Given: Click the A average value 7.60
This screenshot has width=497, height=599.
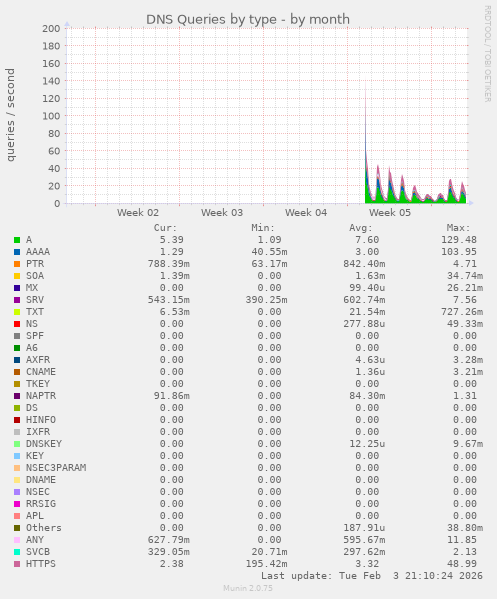Looking at the screenshot, I should pyautogui.click(x=367, y=240).
